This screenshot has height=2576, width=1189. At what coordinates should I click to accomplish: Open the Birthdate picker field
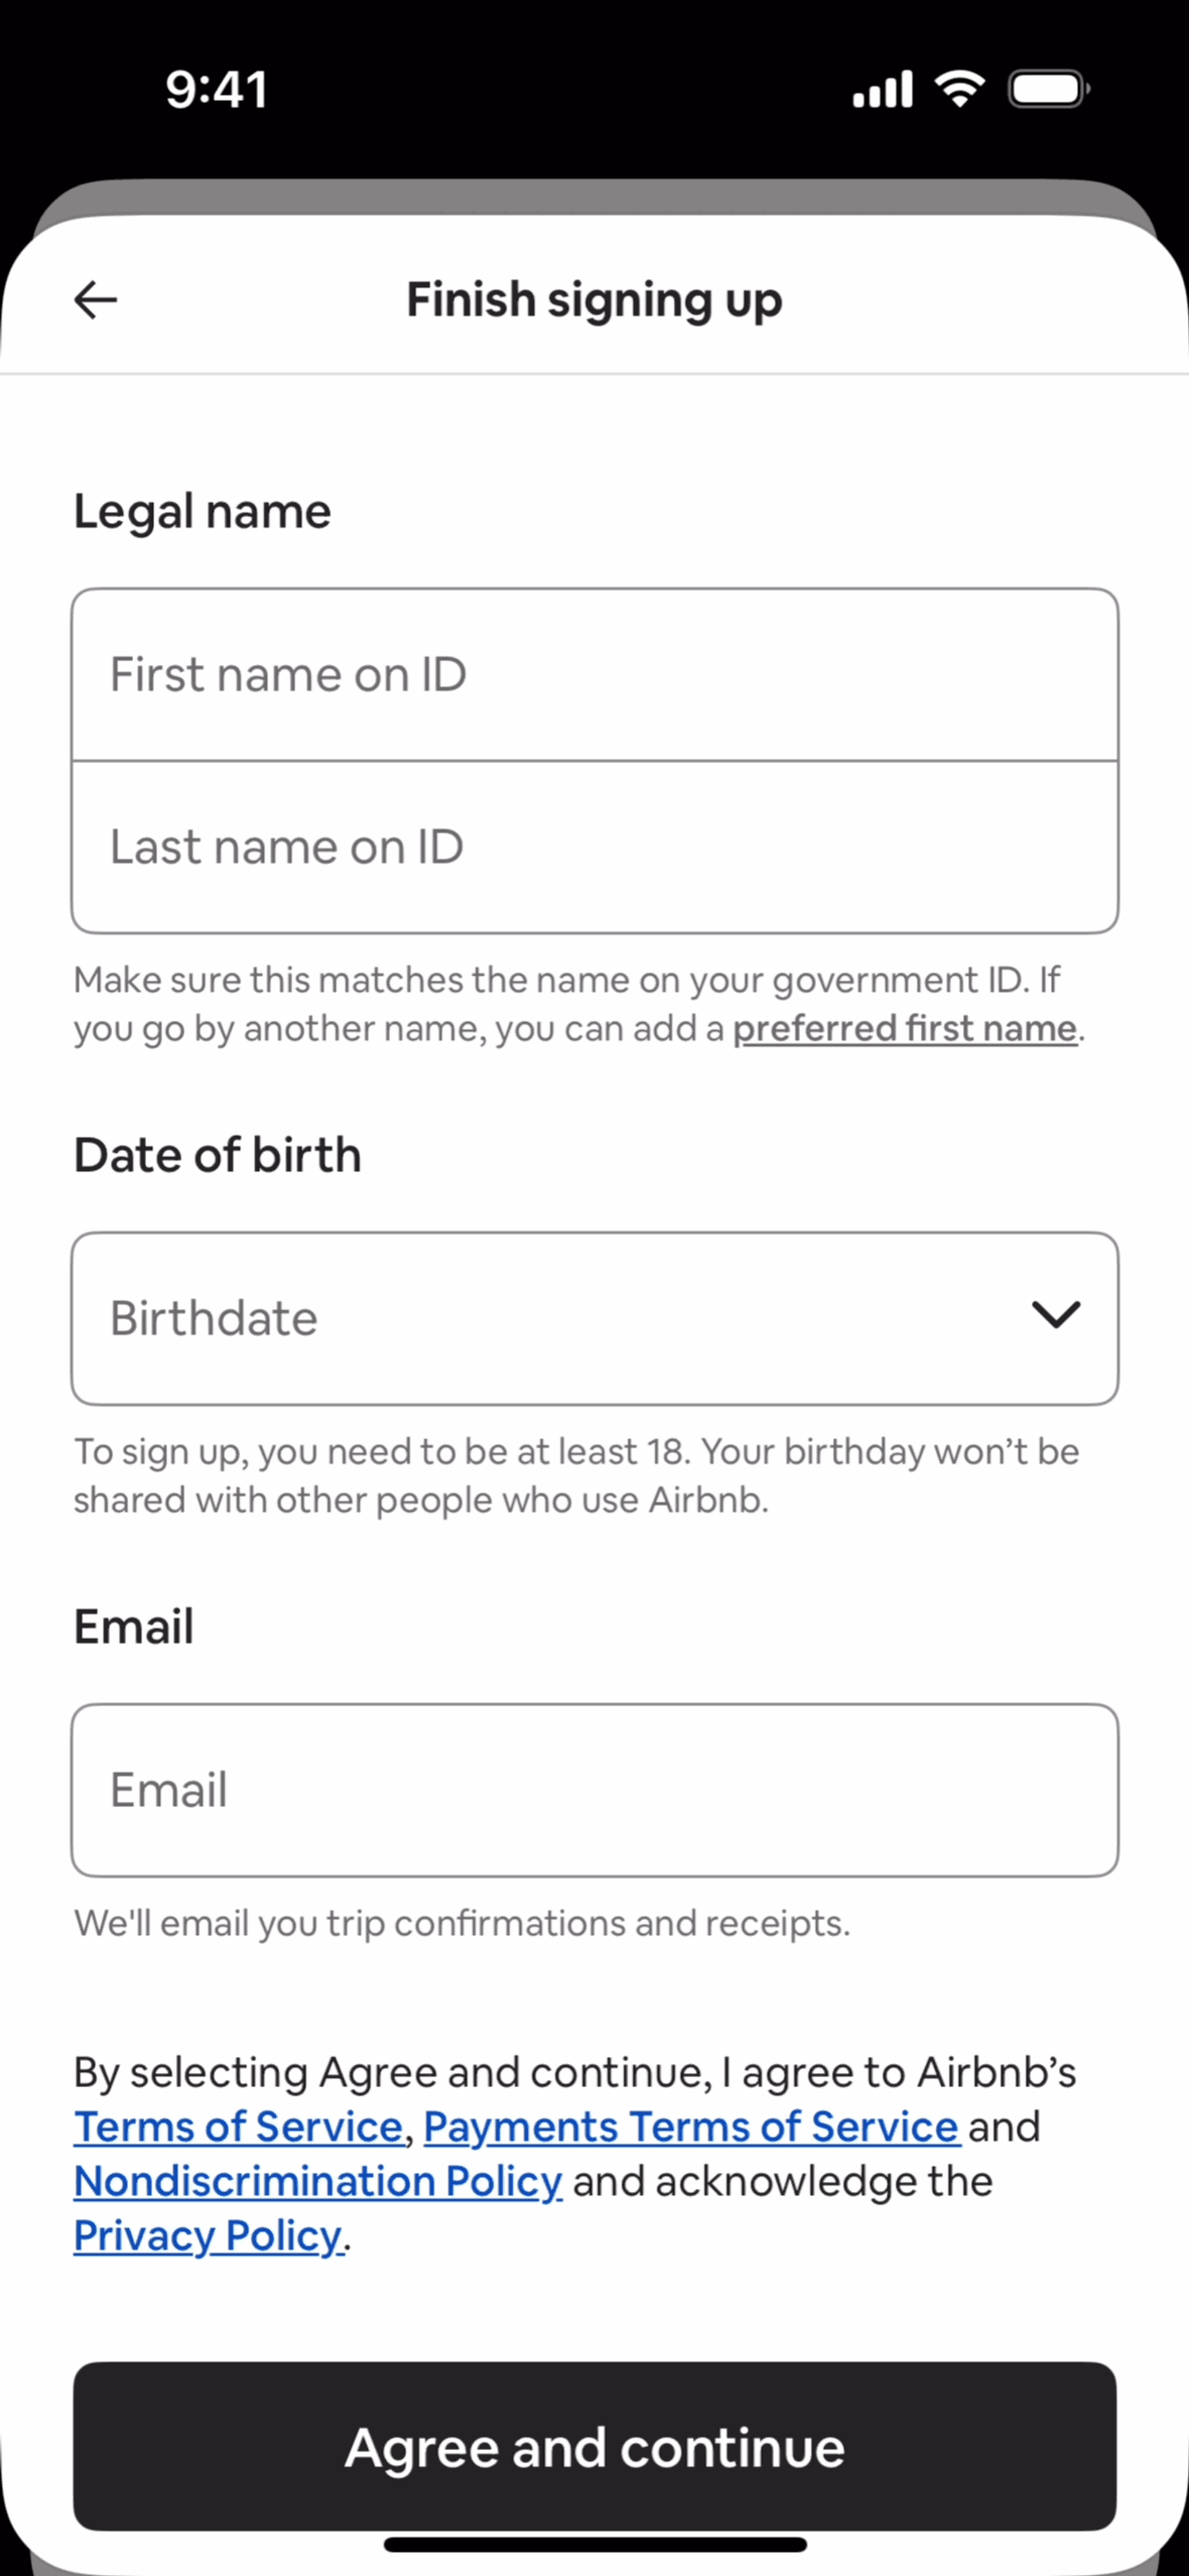click(595, 1318)
